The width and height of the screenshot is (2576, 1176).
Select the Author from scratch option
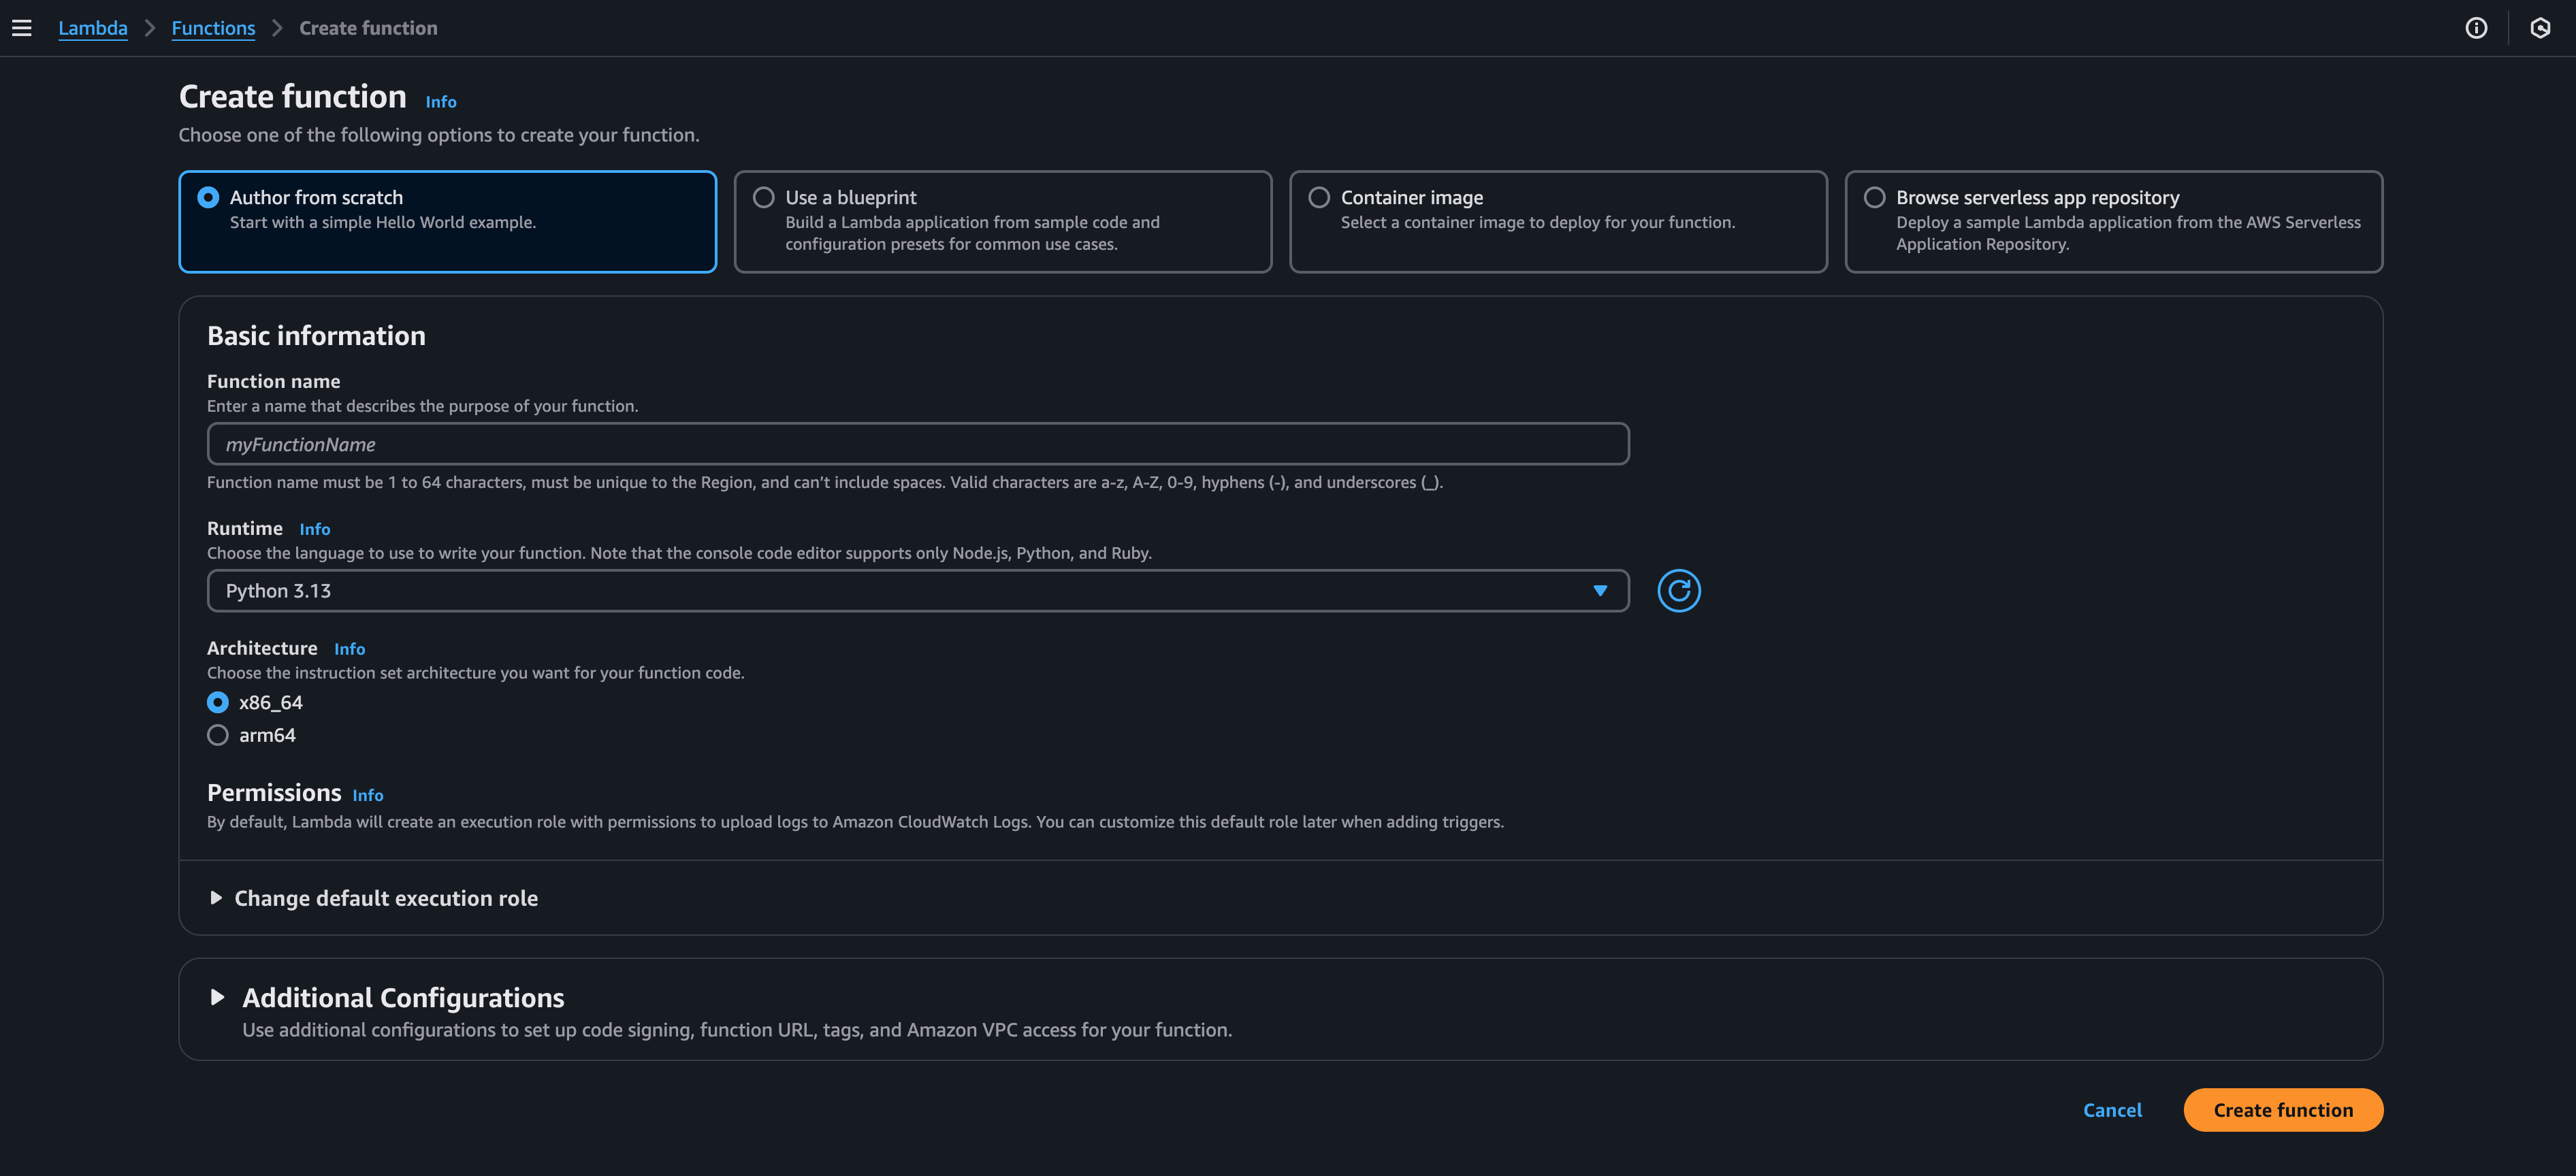[x=447, y=222]
